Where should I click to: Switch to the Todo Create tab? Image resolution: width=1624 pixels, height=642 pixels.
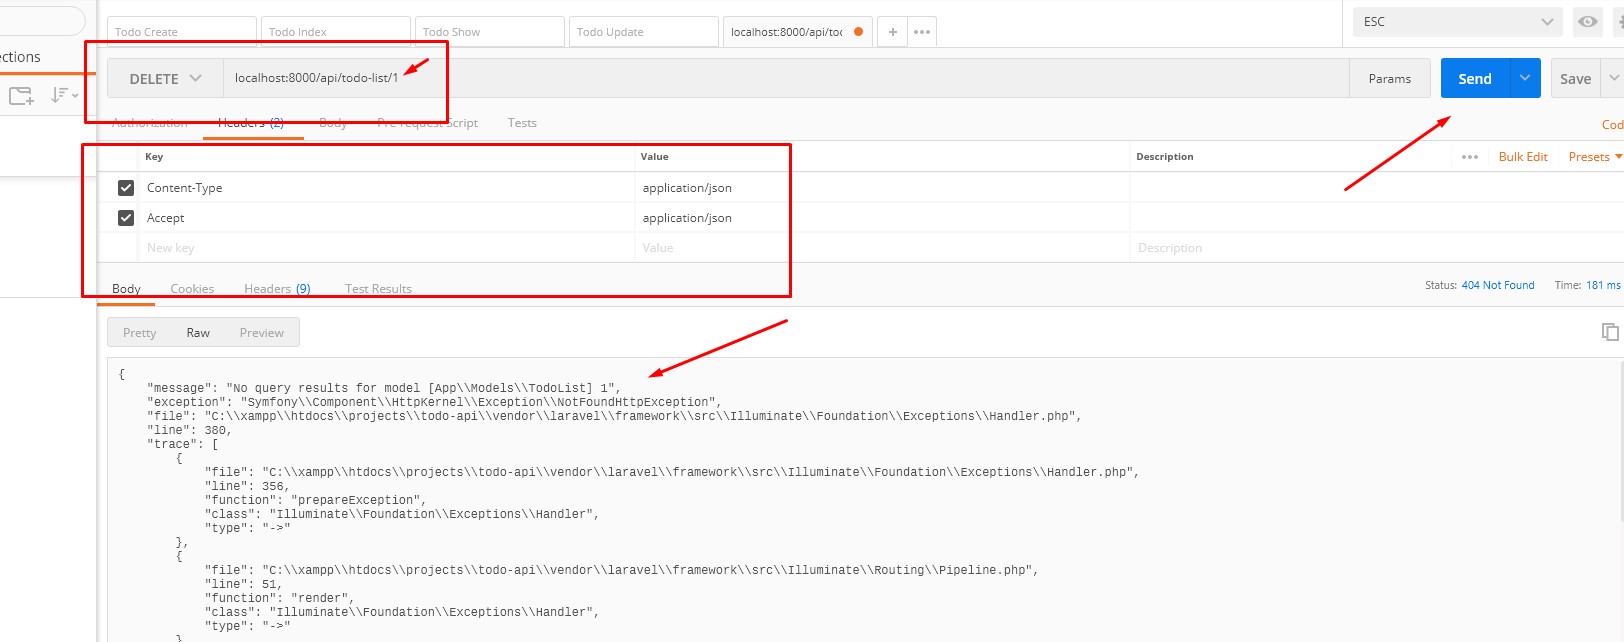(181, 32)
